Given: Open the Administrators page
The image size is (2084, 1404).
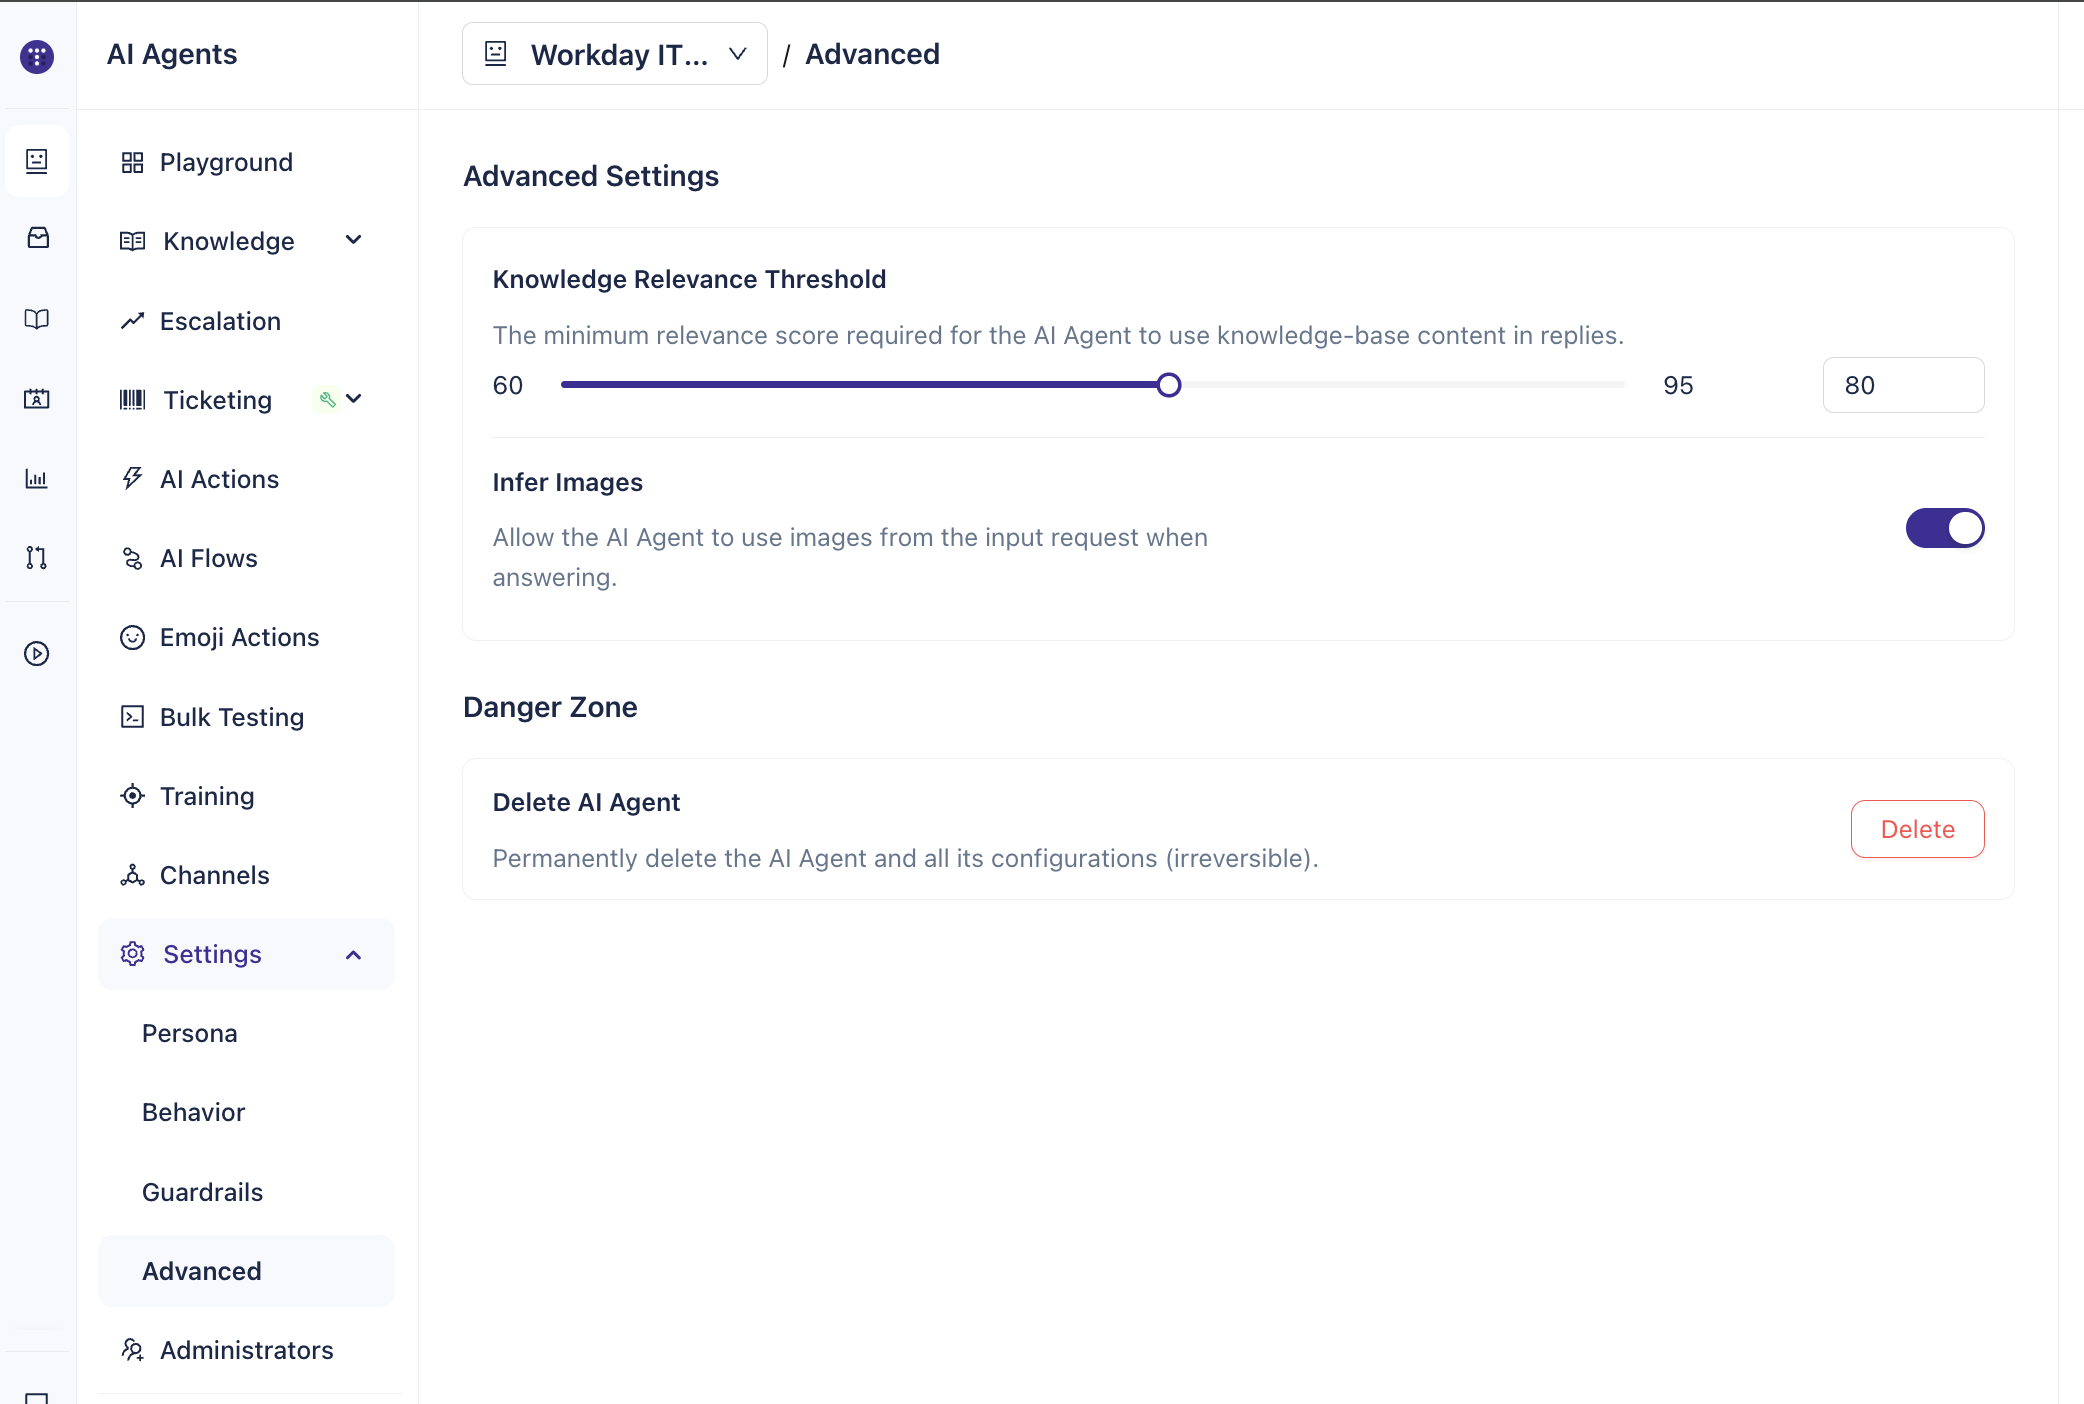Looking at the screenshot, I should click(246, 1350).
